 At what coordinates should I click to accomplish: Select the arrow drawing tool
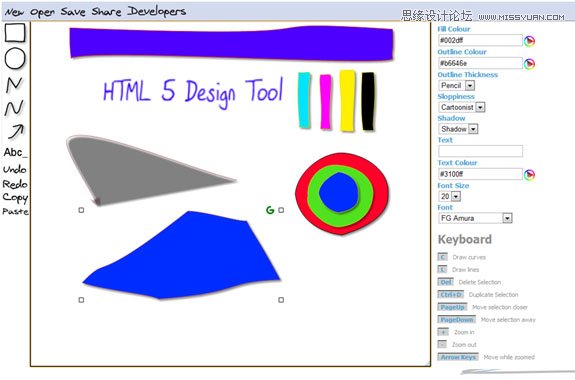coord(16,131)
